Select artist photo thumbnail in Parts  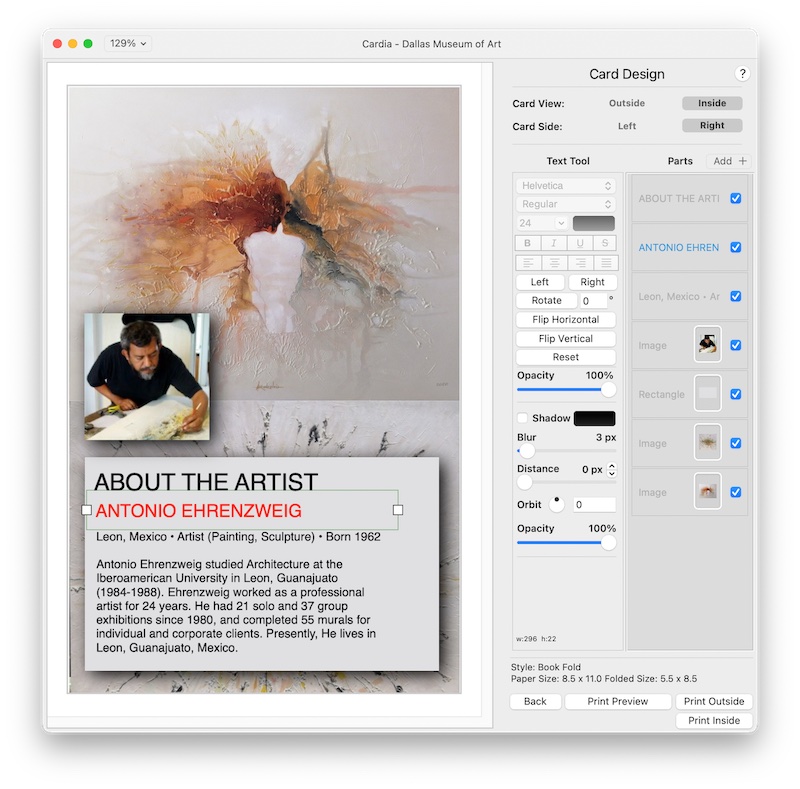tap(708, 344)
